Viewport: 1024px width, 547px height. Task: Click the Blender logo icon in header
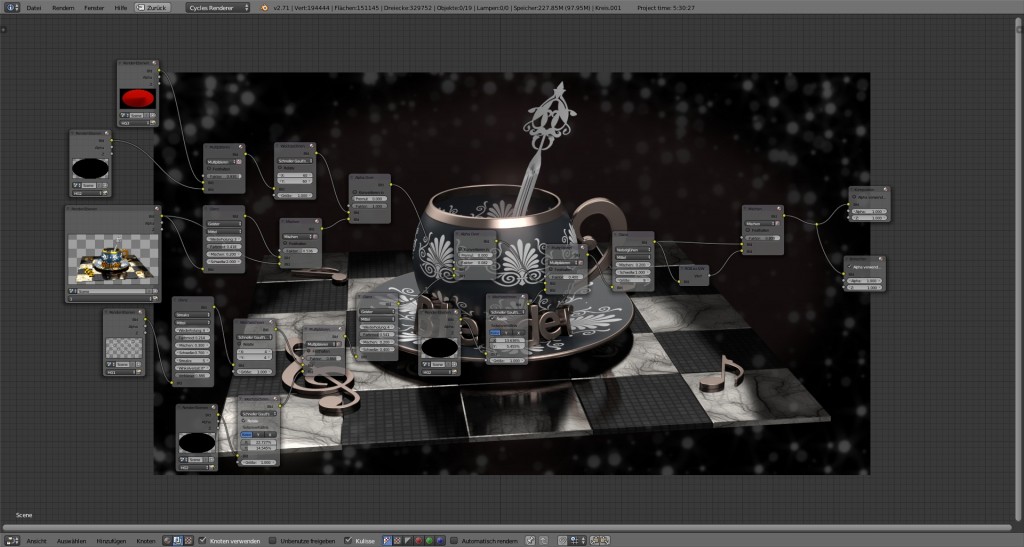point(264,8)
